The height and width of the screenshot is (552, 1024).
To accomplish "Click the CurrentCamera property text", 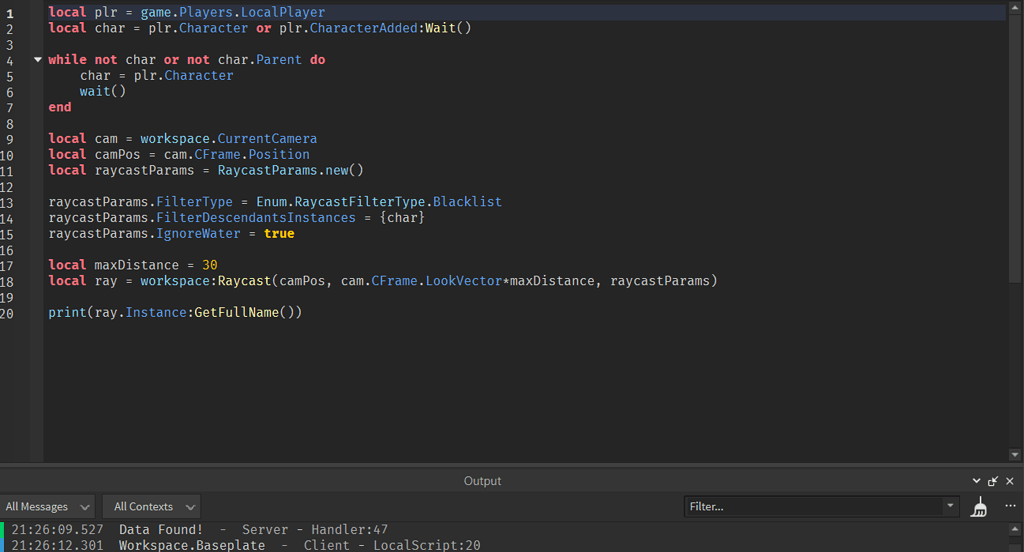I will (267, 138).
